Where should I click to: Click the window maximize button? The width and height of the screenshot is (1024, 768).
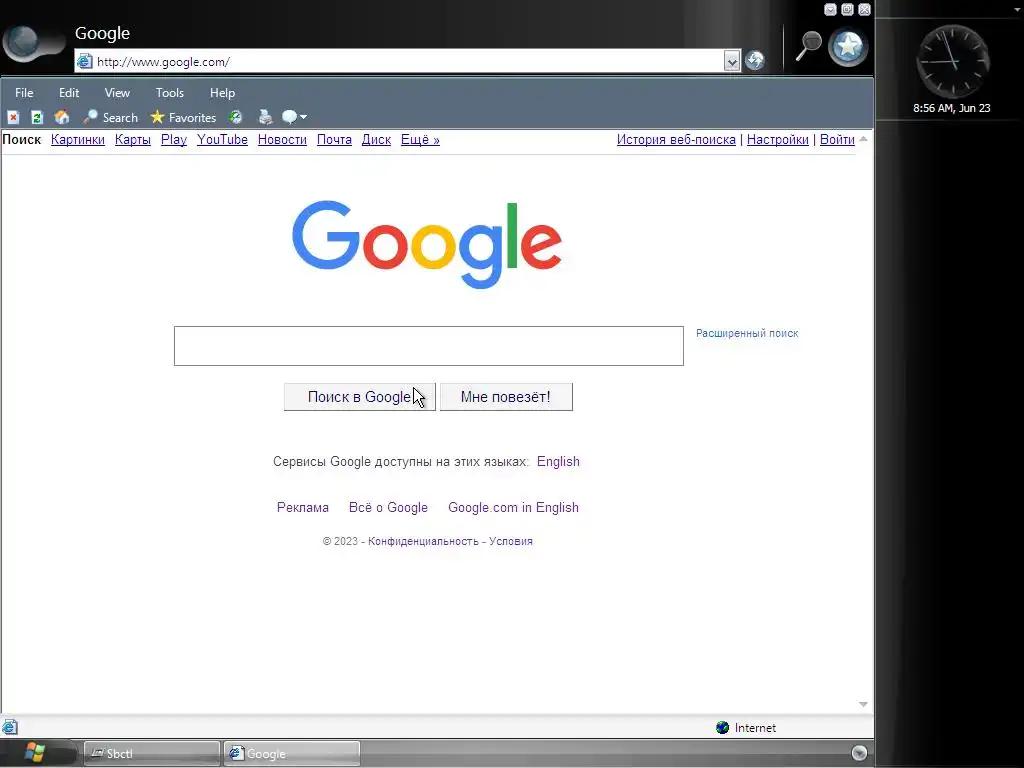tap(847, 9)
